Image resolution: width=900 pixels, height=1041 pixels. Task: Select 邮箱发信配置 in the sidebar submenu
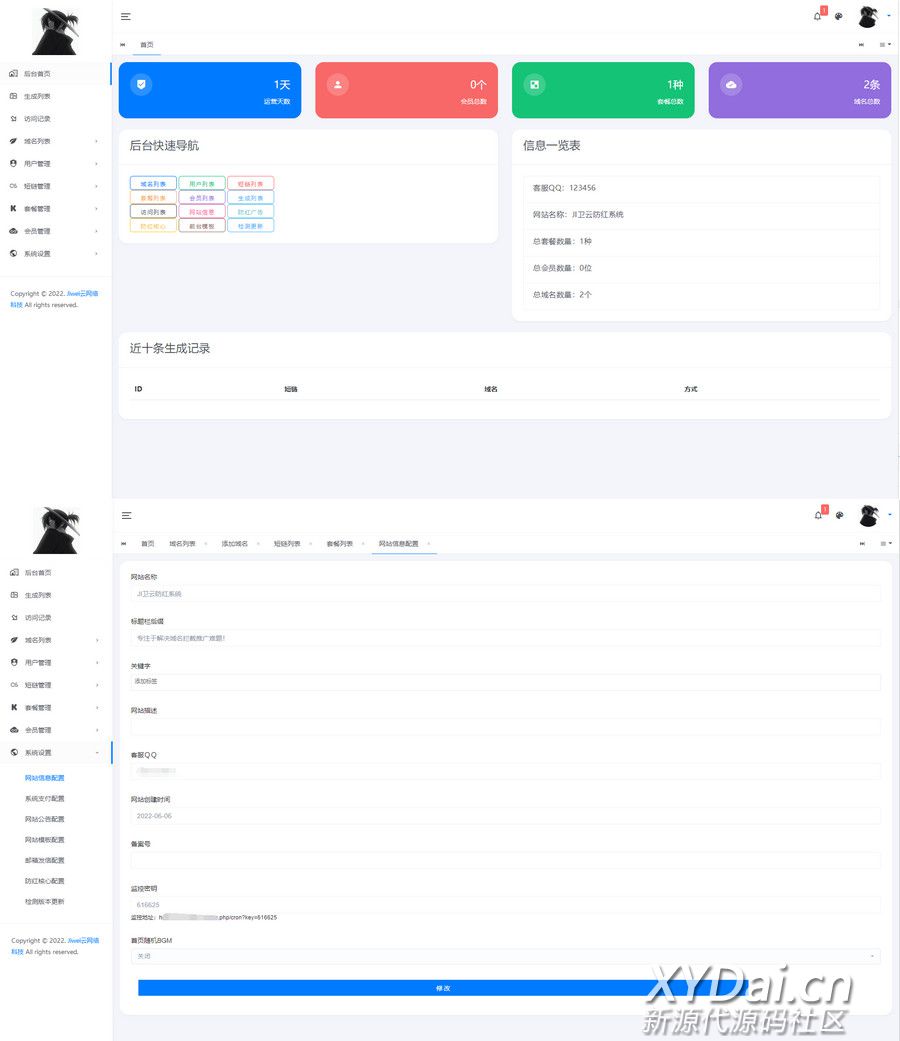coord(44,861)
